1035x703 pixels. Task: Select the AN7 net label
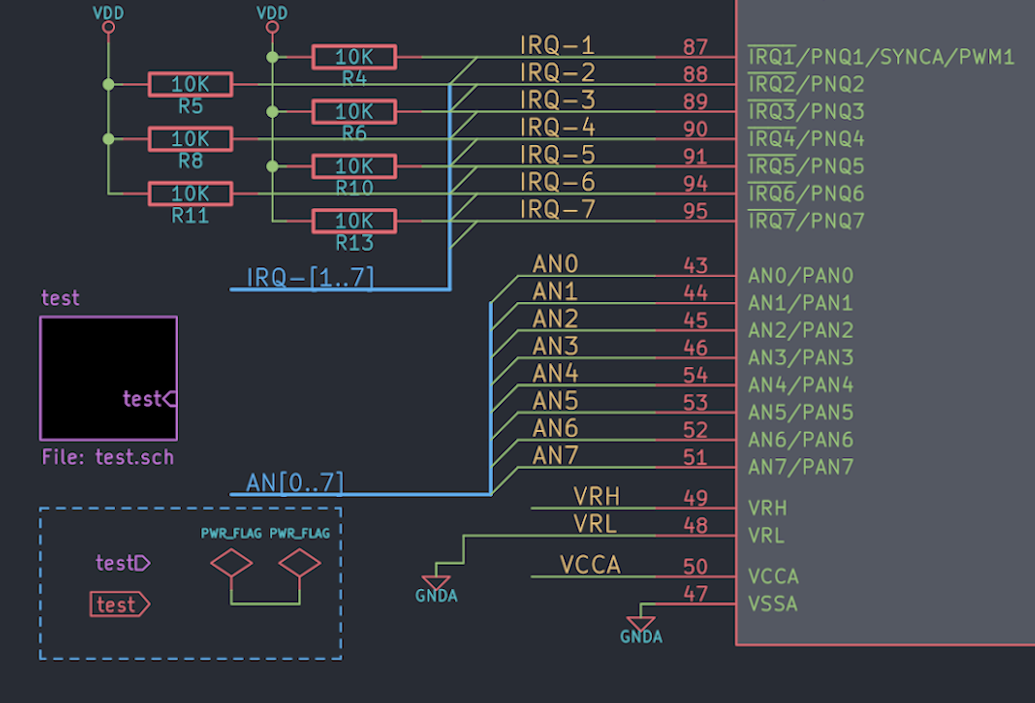pyautogui.click(x=555, y=456)
